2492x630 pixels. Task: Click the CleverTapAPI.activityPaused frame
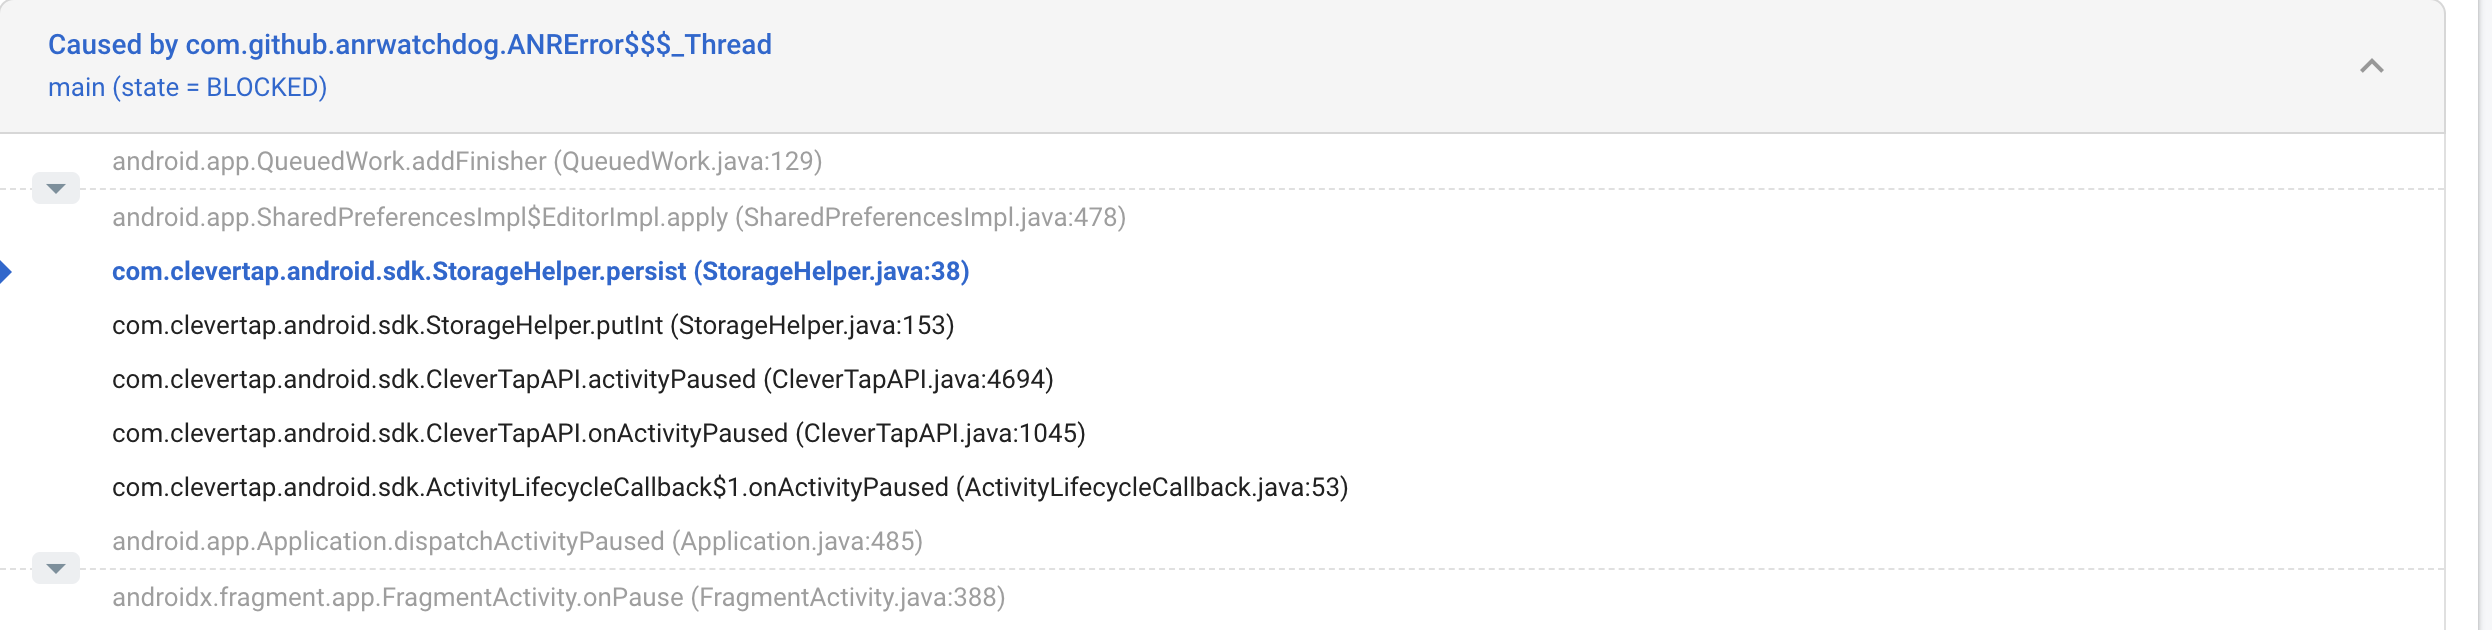pyautogui.click(x=582, y=379)
